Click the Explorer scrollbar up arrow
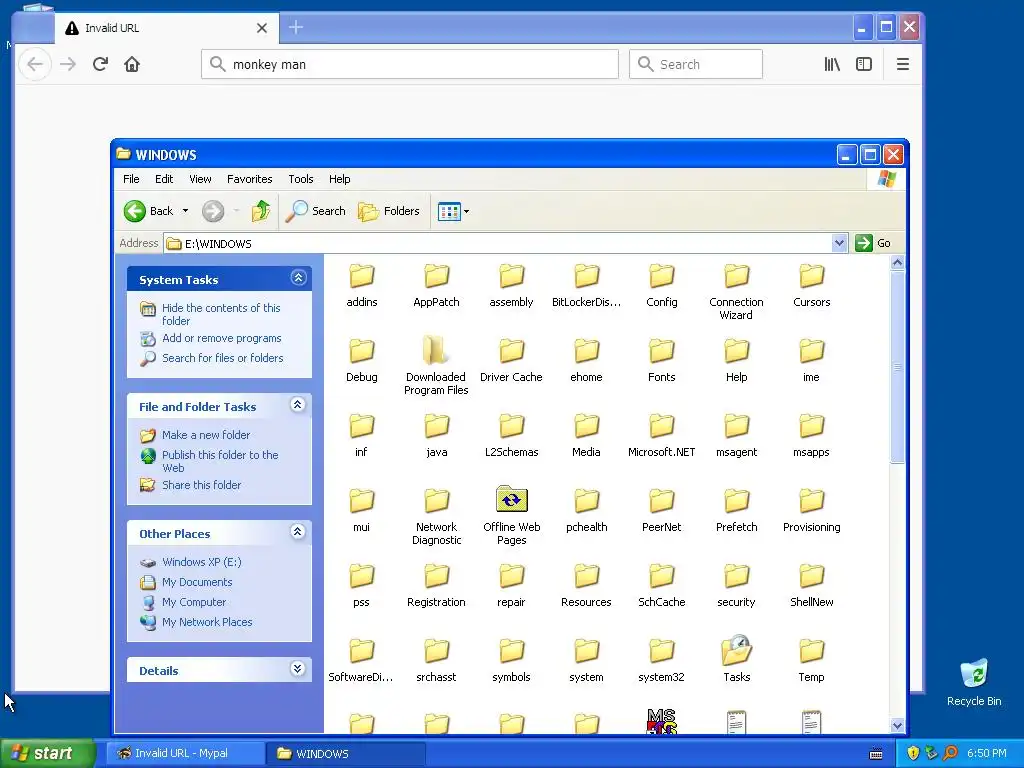The height and width of the screenshot is (768, 1024). pos(897,263)
